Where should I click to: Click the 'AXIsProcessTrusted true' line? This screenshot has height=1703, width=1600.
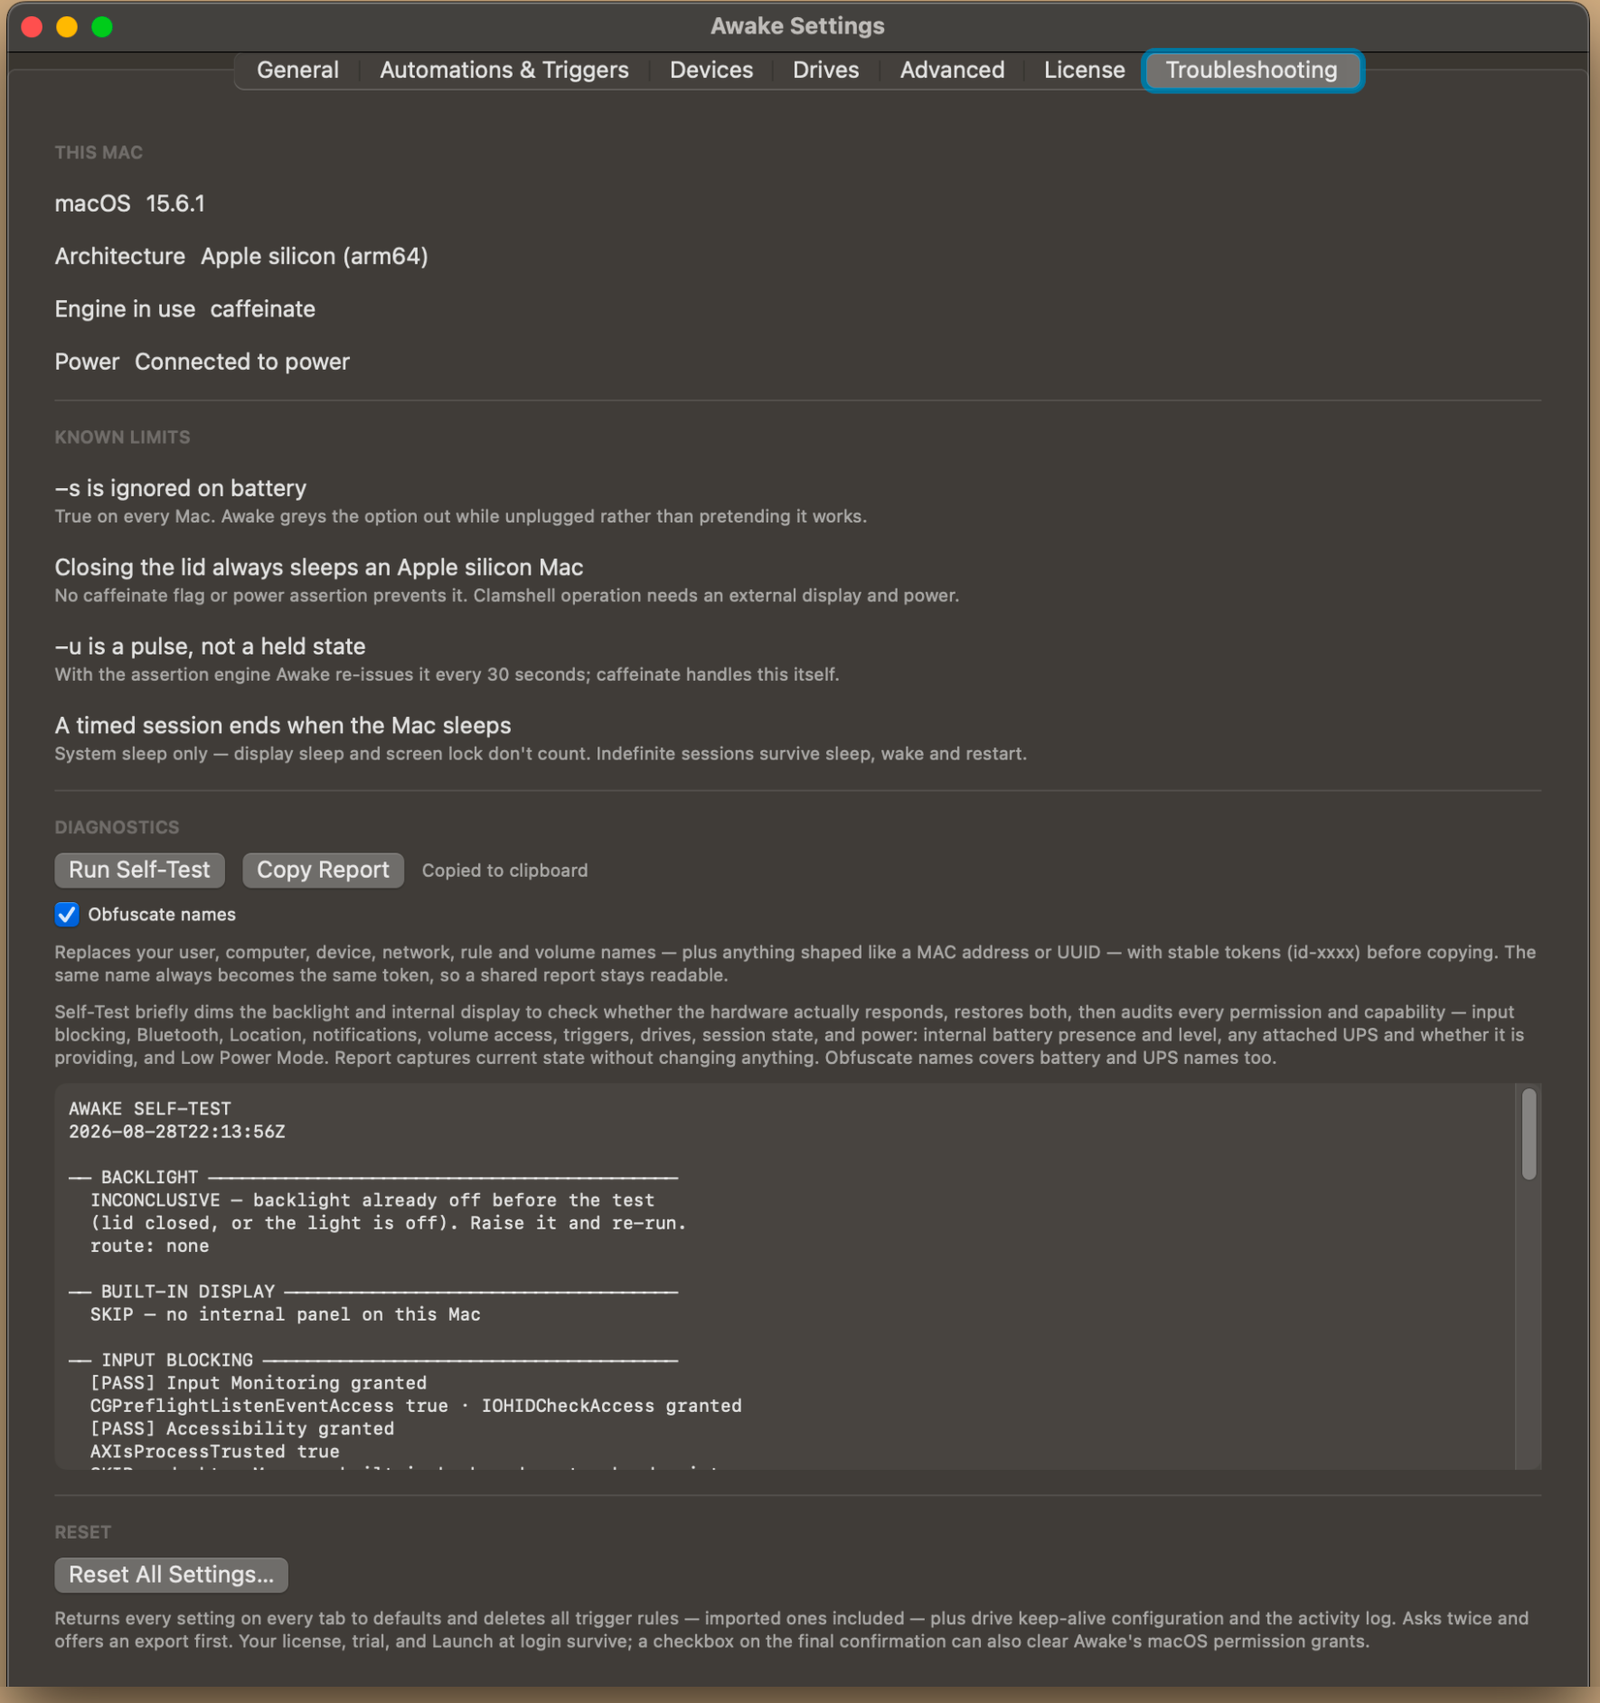(x=215, y=1451)
